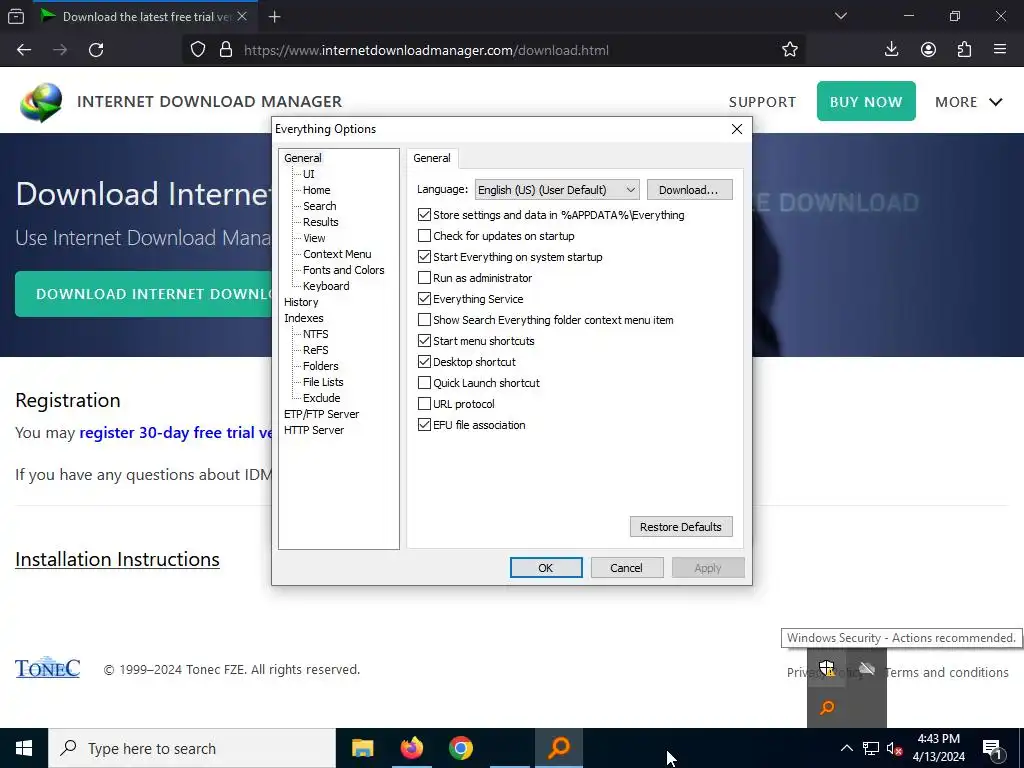Click the tracking protection shield icon
The image size is (1024, 768).
[198, 50]
